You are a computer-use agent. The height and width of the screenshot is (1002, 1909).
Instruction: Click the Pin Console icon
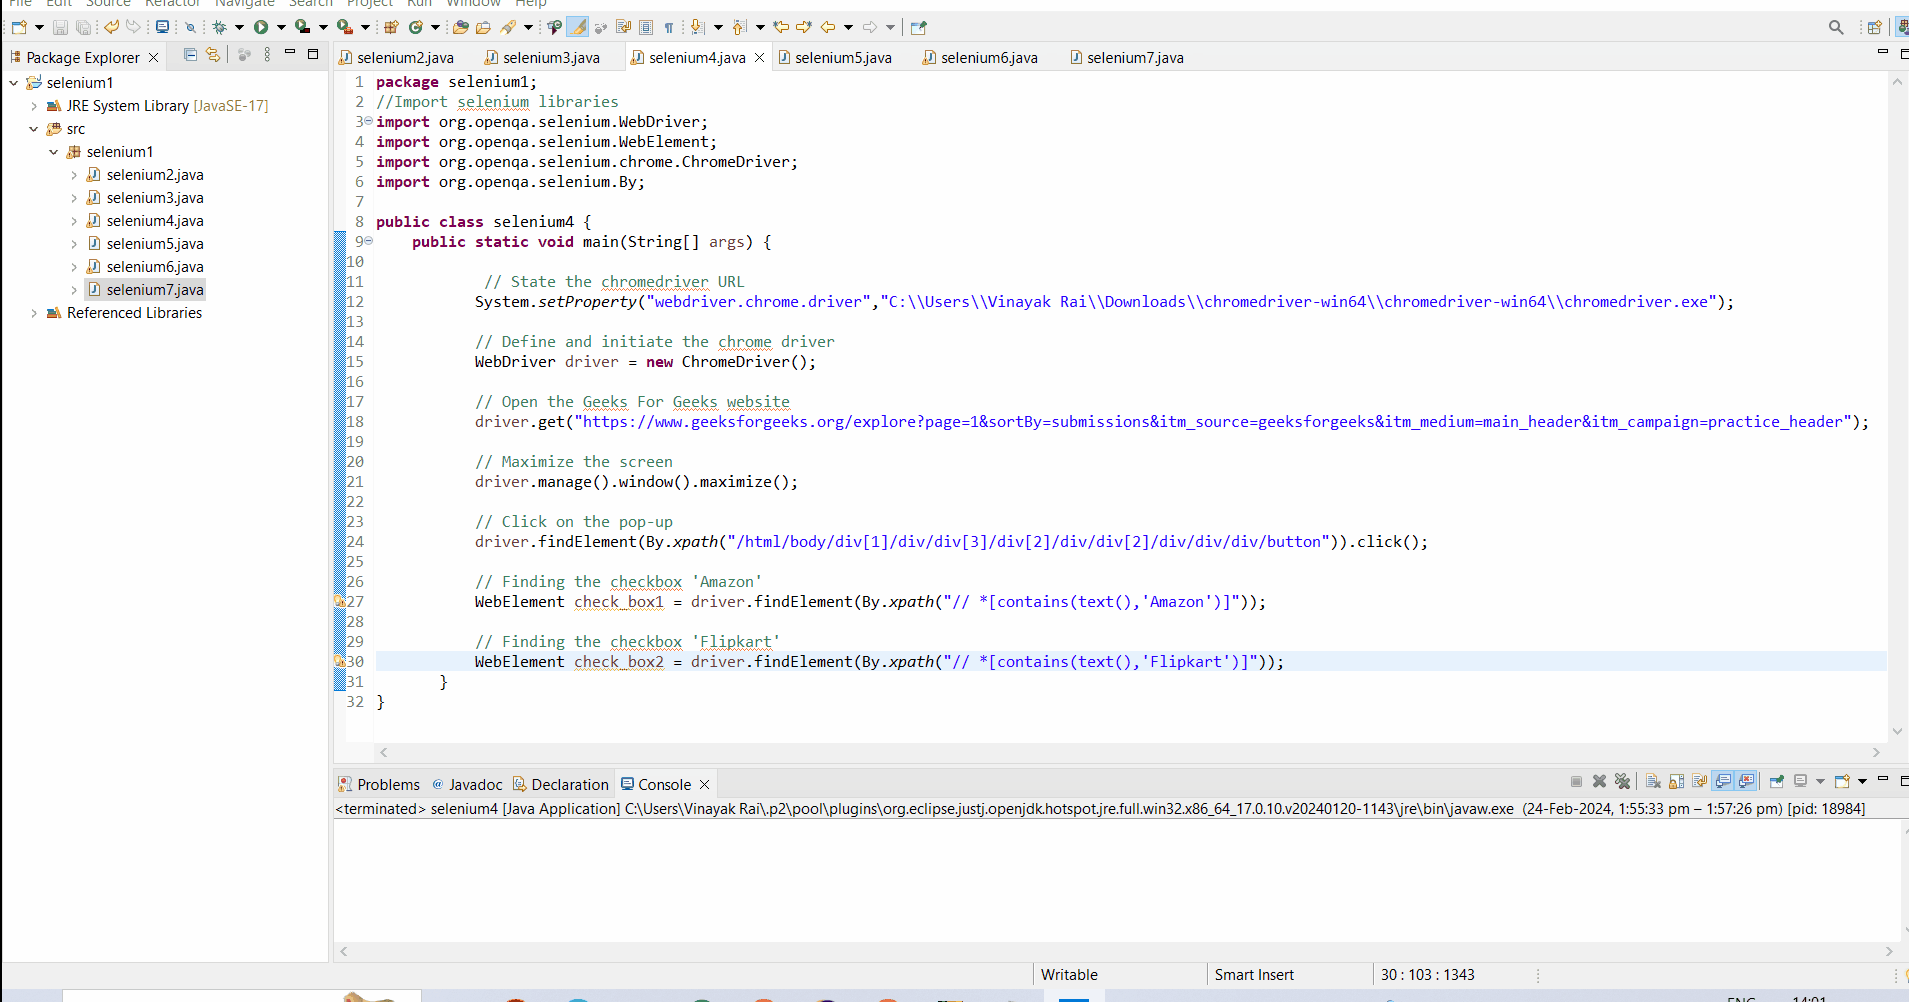point(1776,781)
